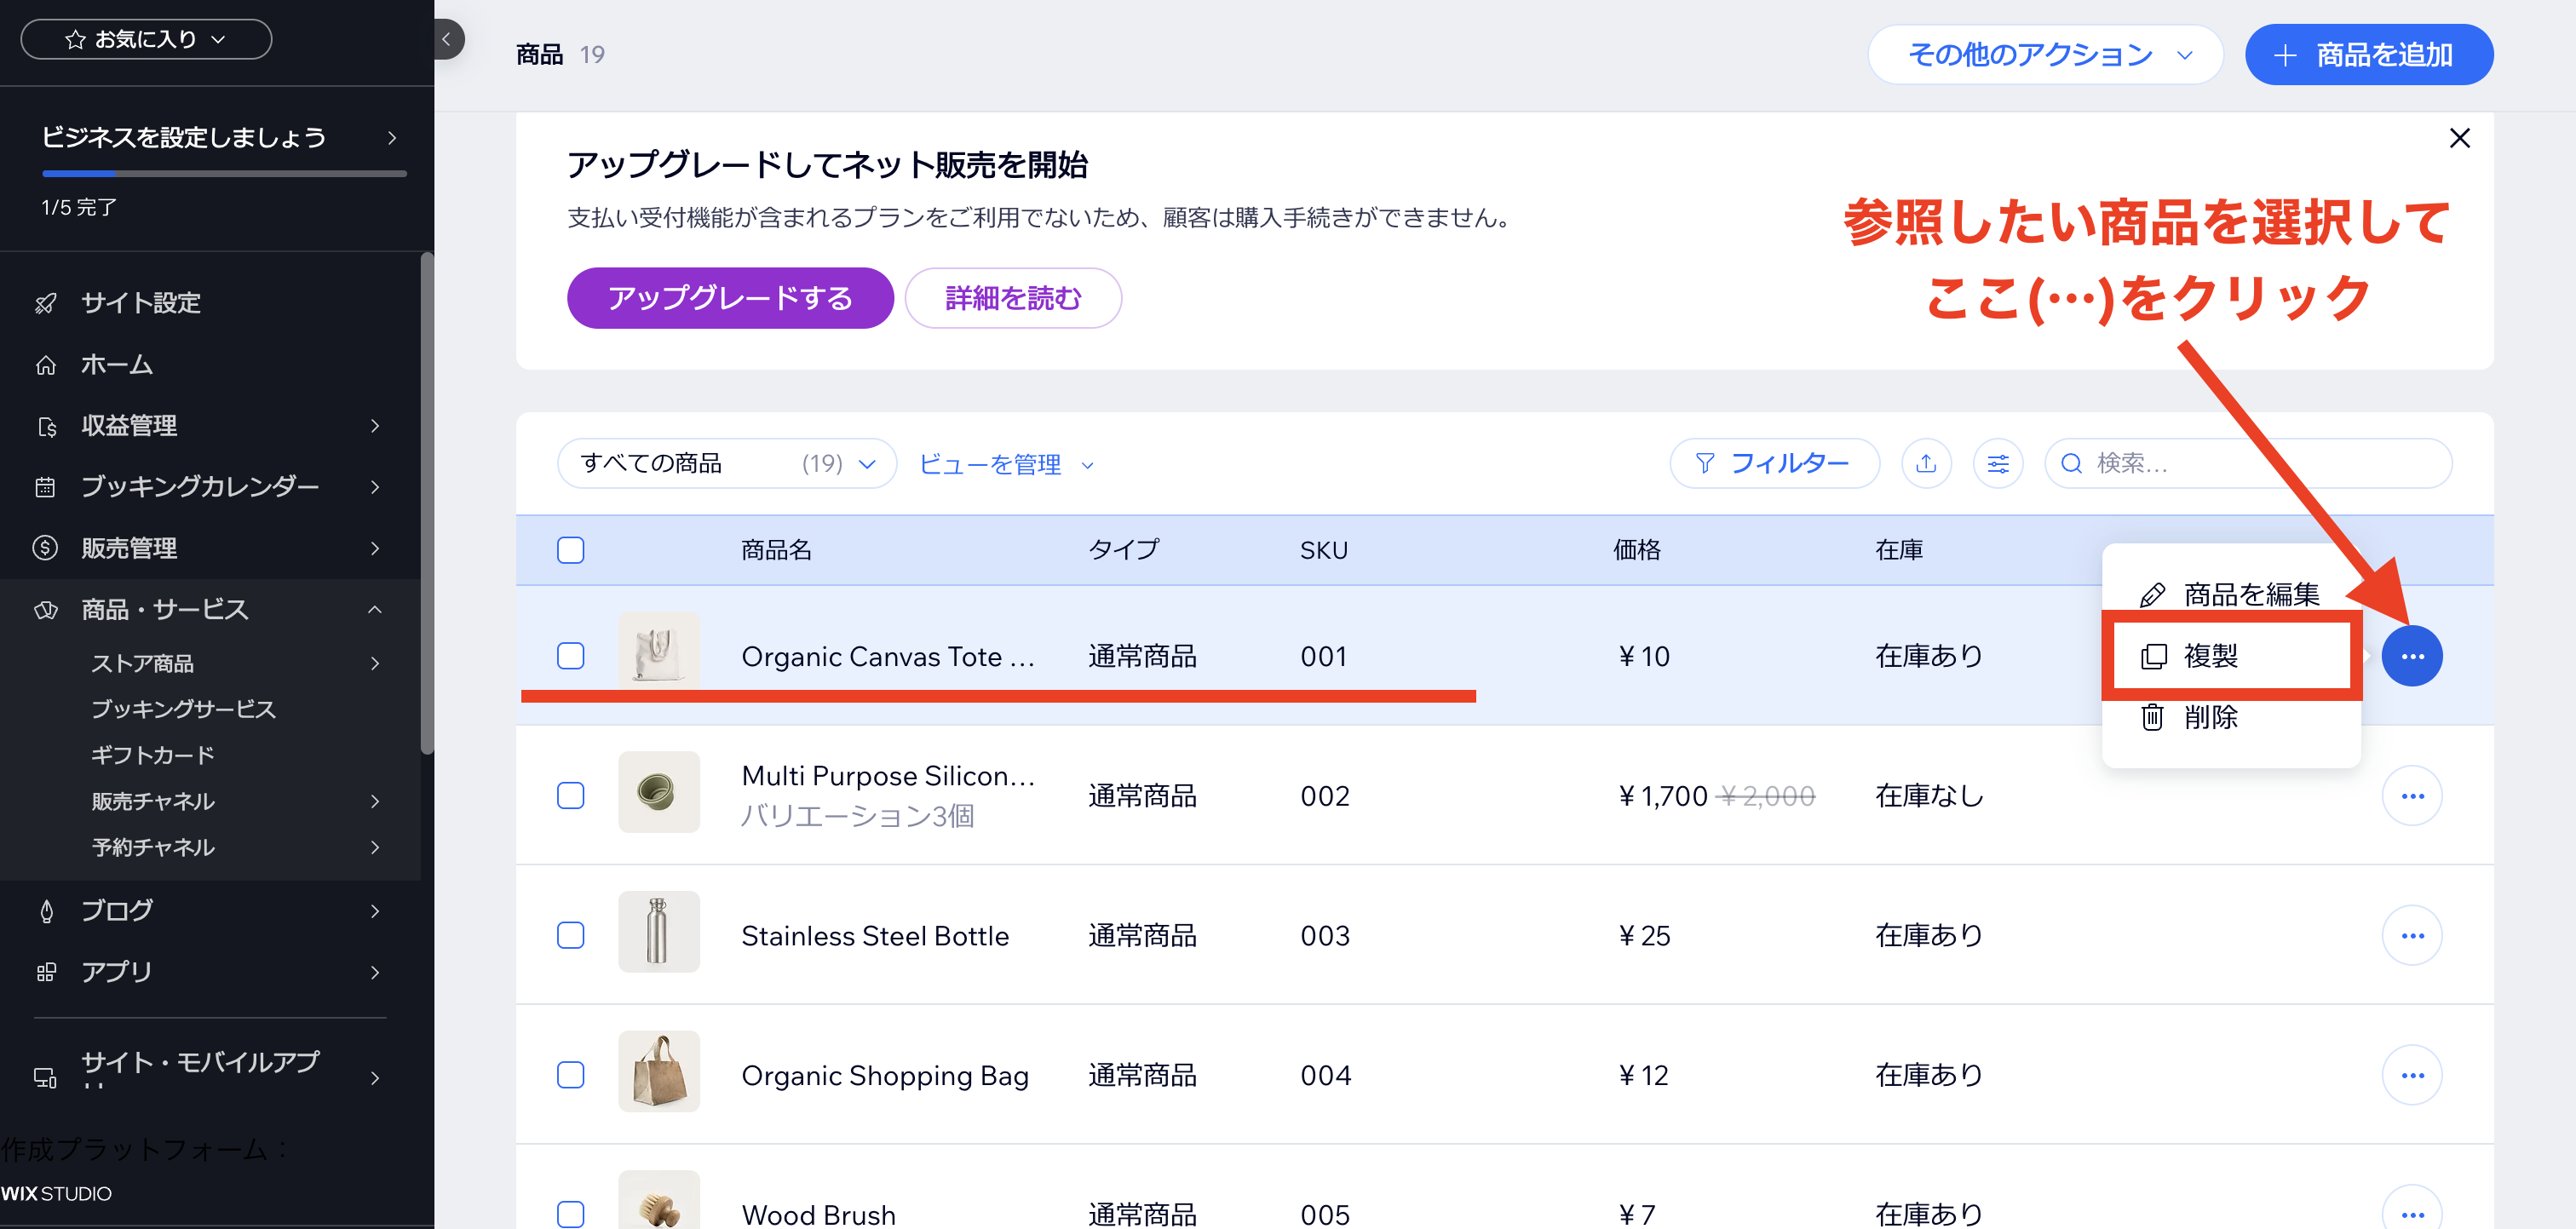The image size is (2576, 1229).
Task: Open the 収益管理 sidebar icon
Action: (46, 425)
